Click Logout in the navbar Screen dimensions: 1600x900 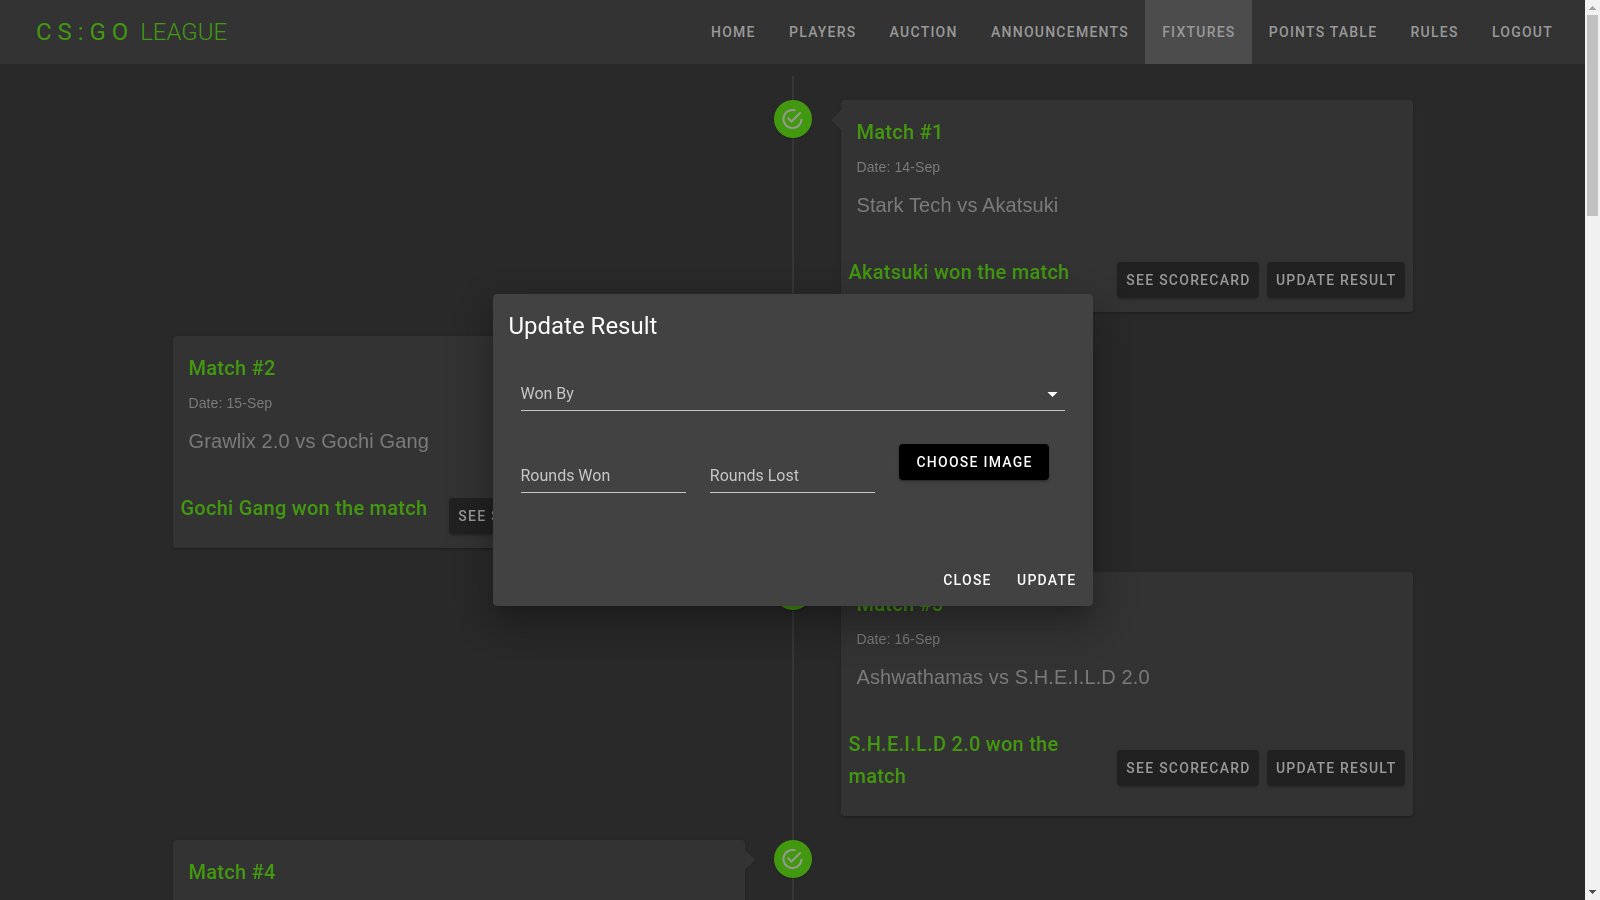click(1522, 32)
